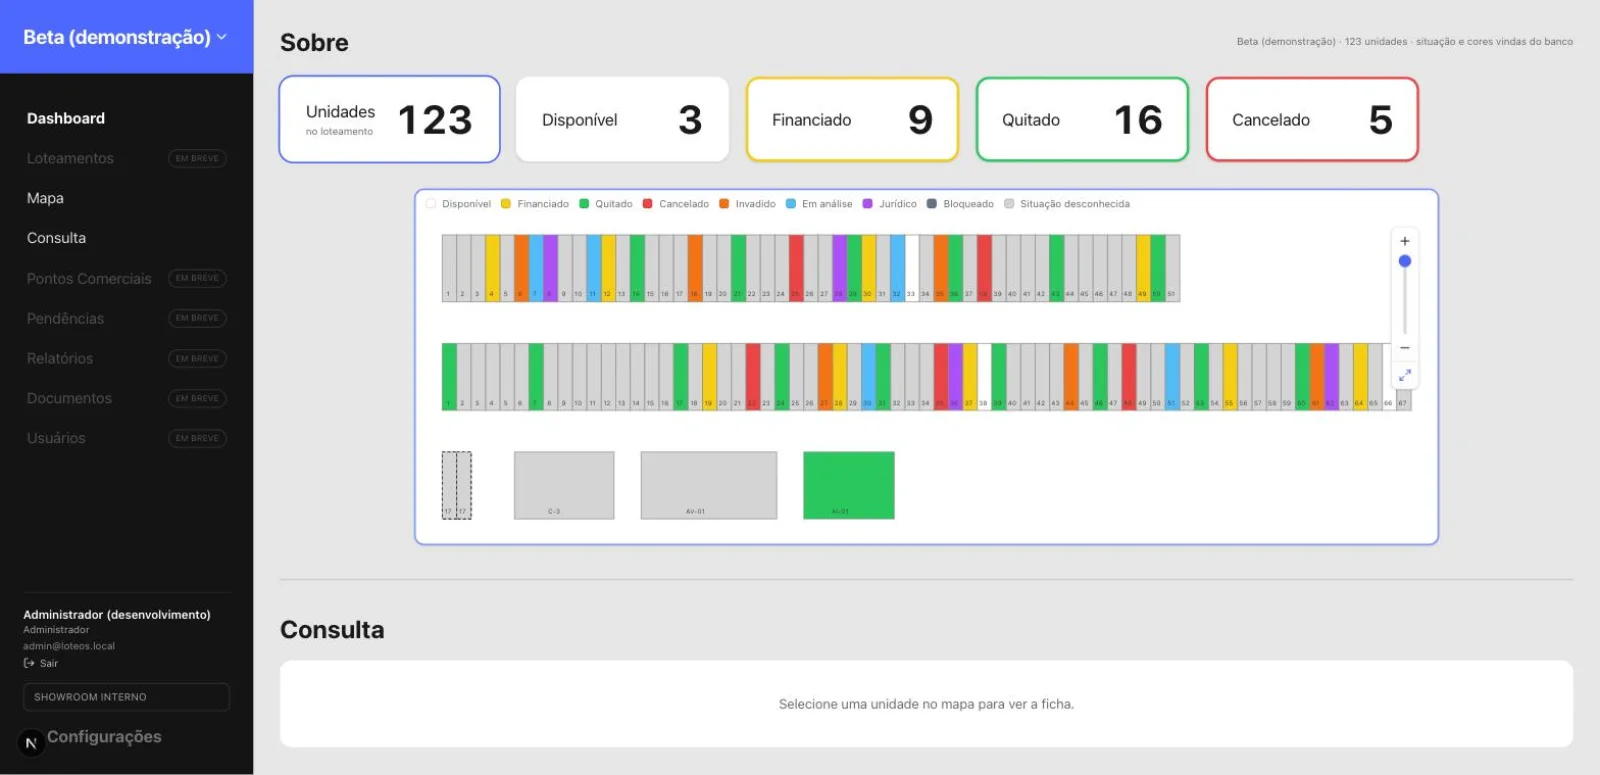The height and width of the screenshot is (775, 1600).
Task: Open Consulta in the sidebar
Action: click(x=56, y=238)
